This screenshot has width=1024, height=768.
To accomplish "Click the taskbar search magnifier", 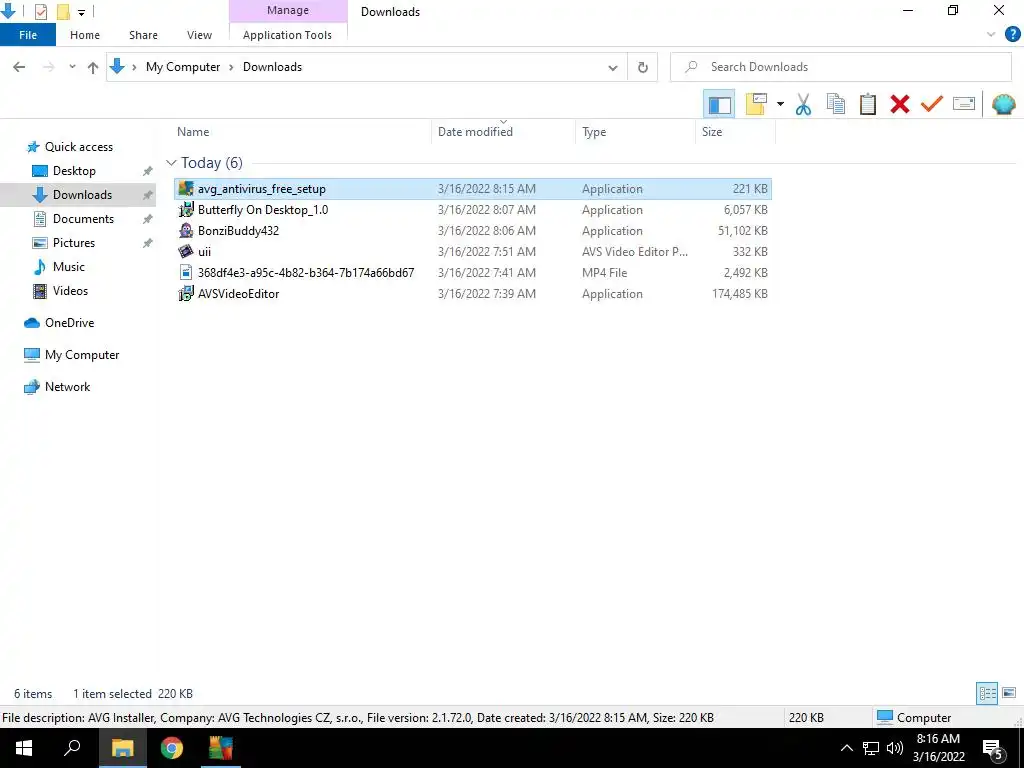I will point(72,747).
